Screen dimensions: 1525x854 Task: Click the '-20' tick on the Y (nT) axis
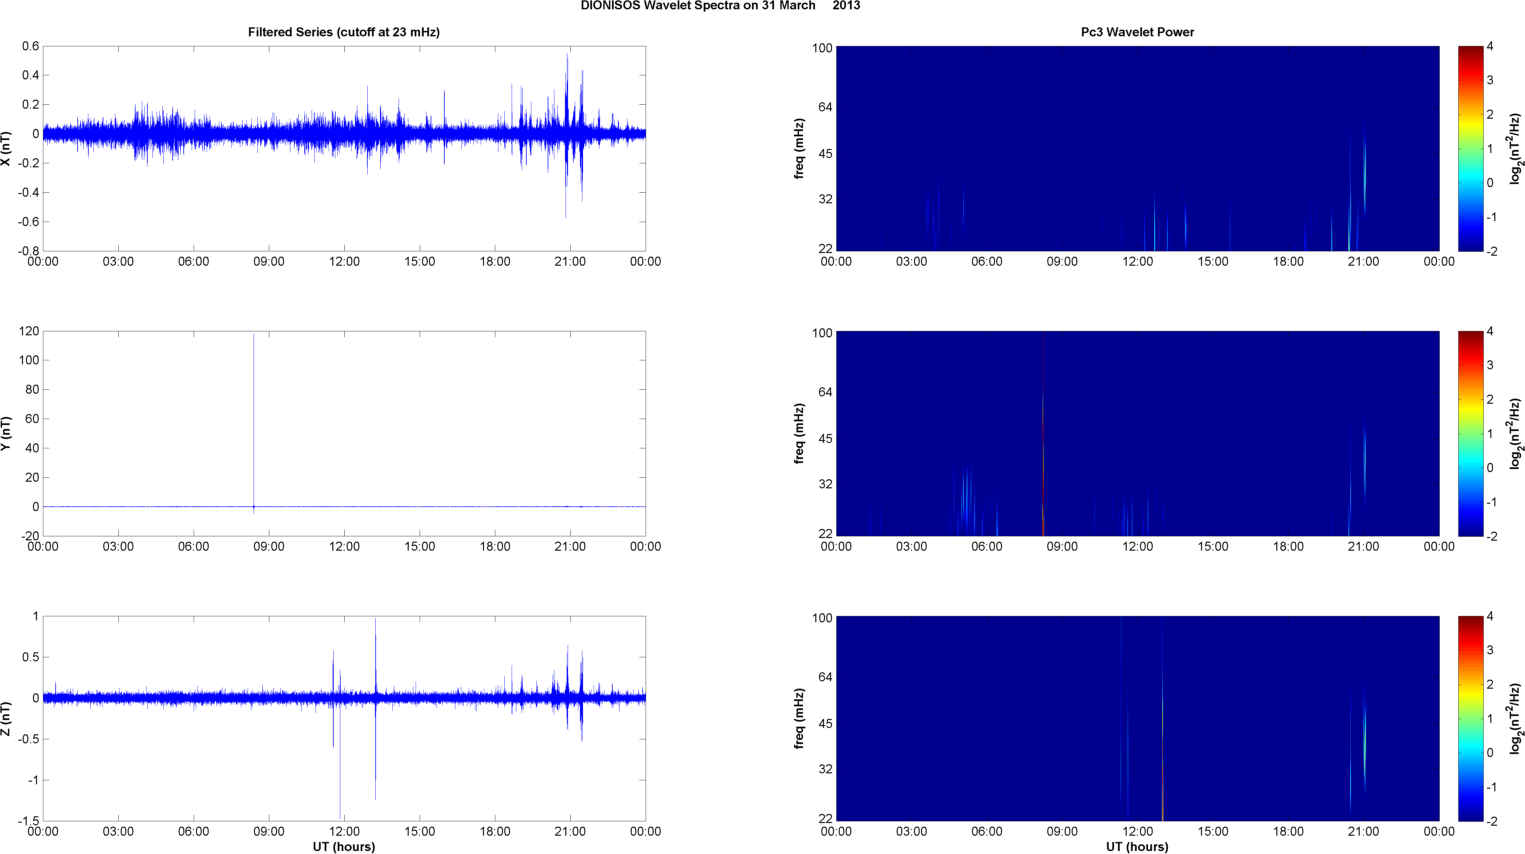(x=29, y=536)
